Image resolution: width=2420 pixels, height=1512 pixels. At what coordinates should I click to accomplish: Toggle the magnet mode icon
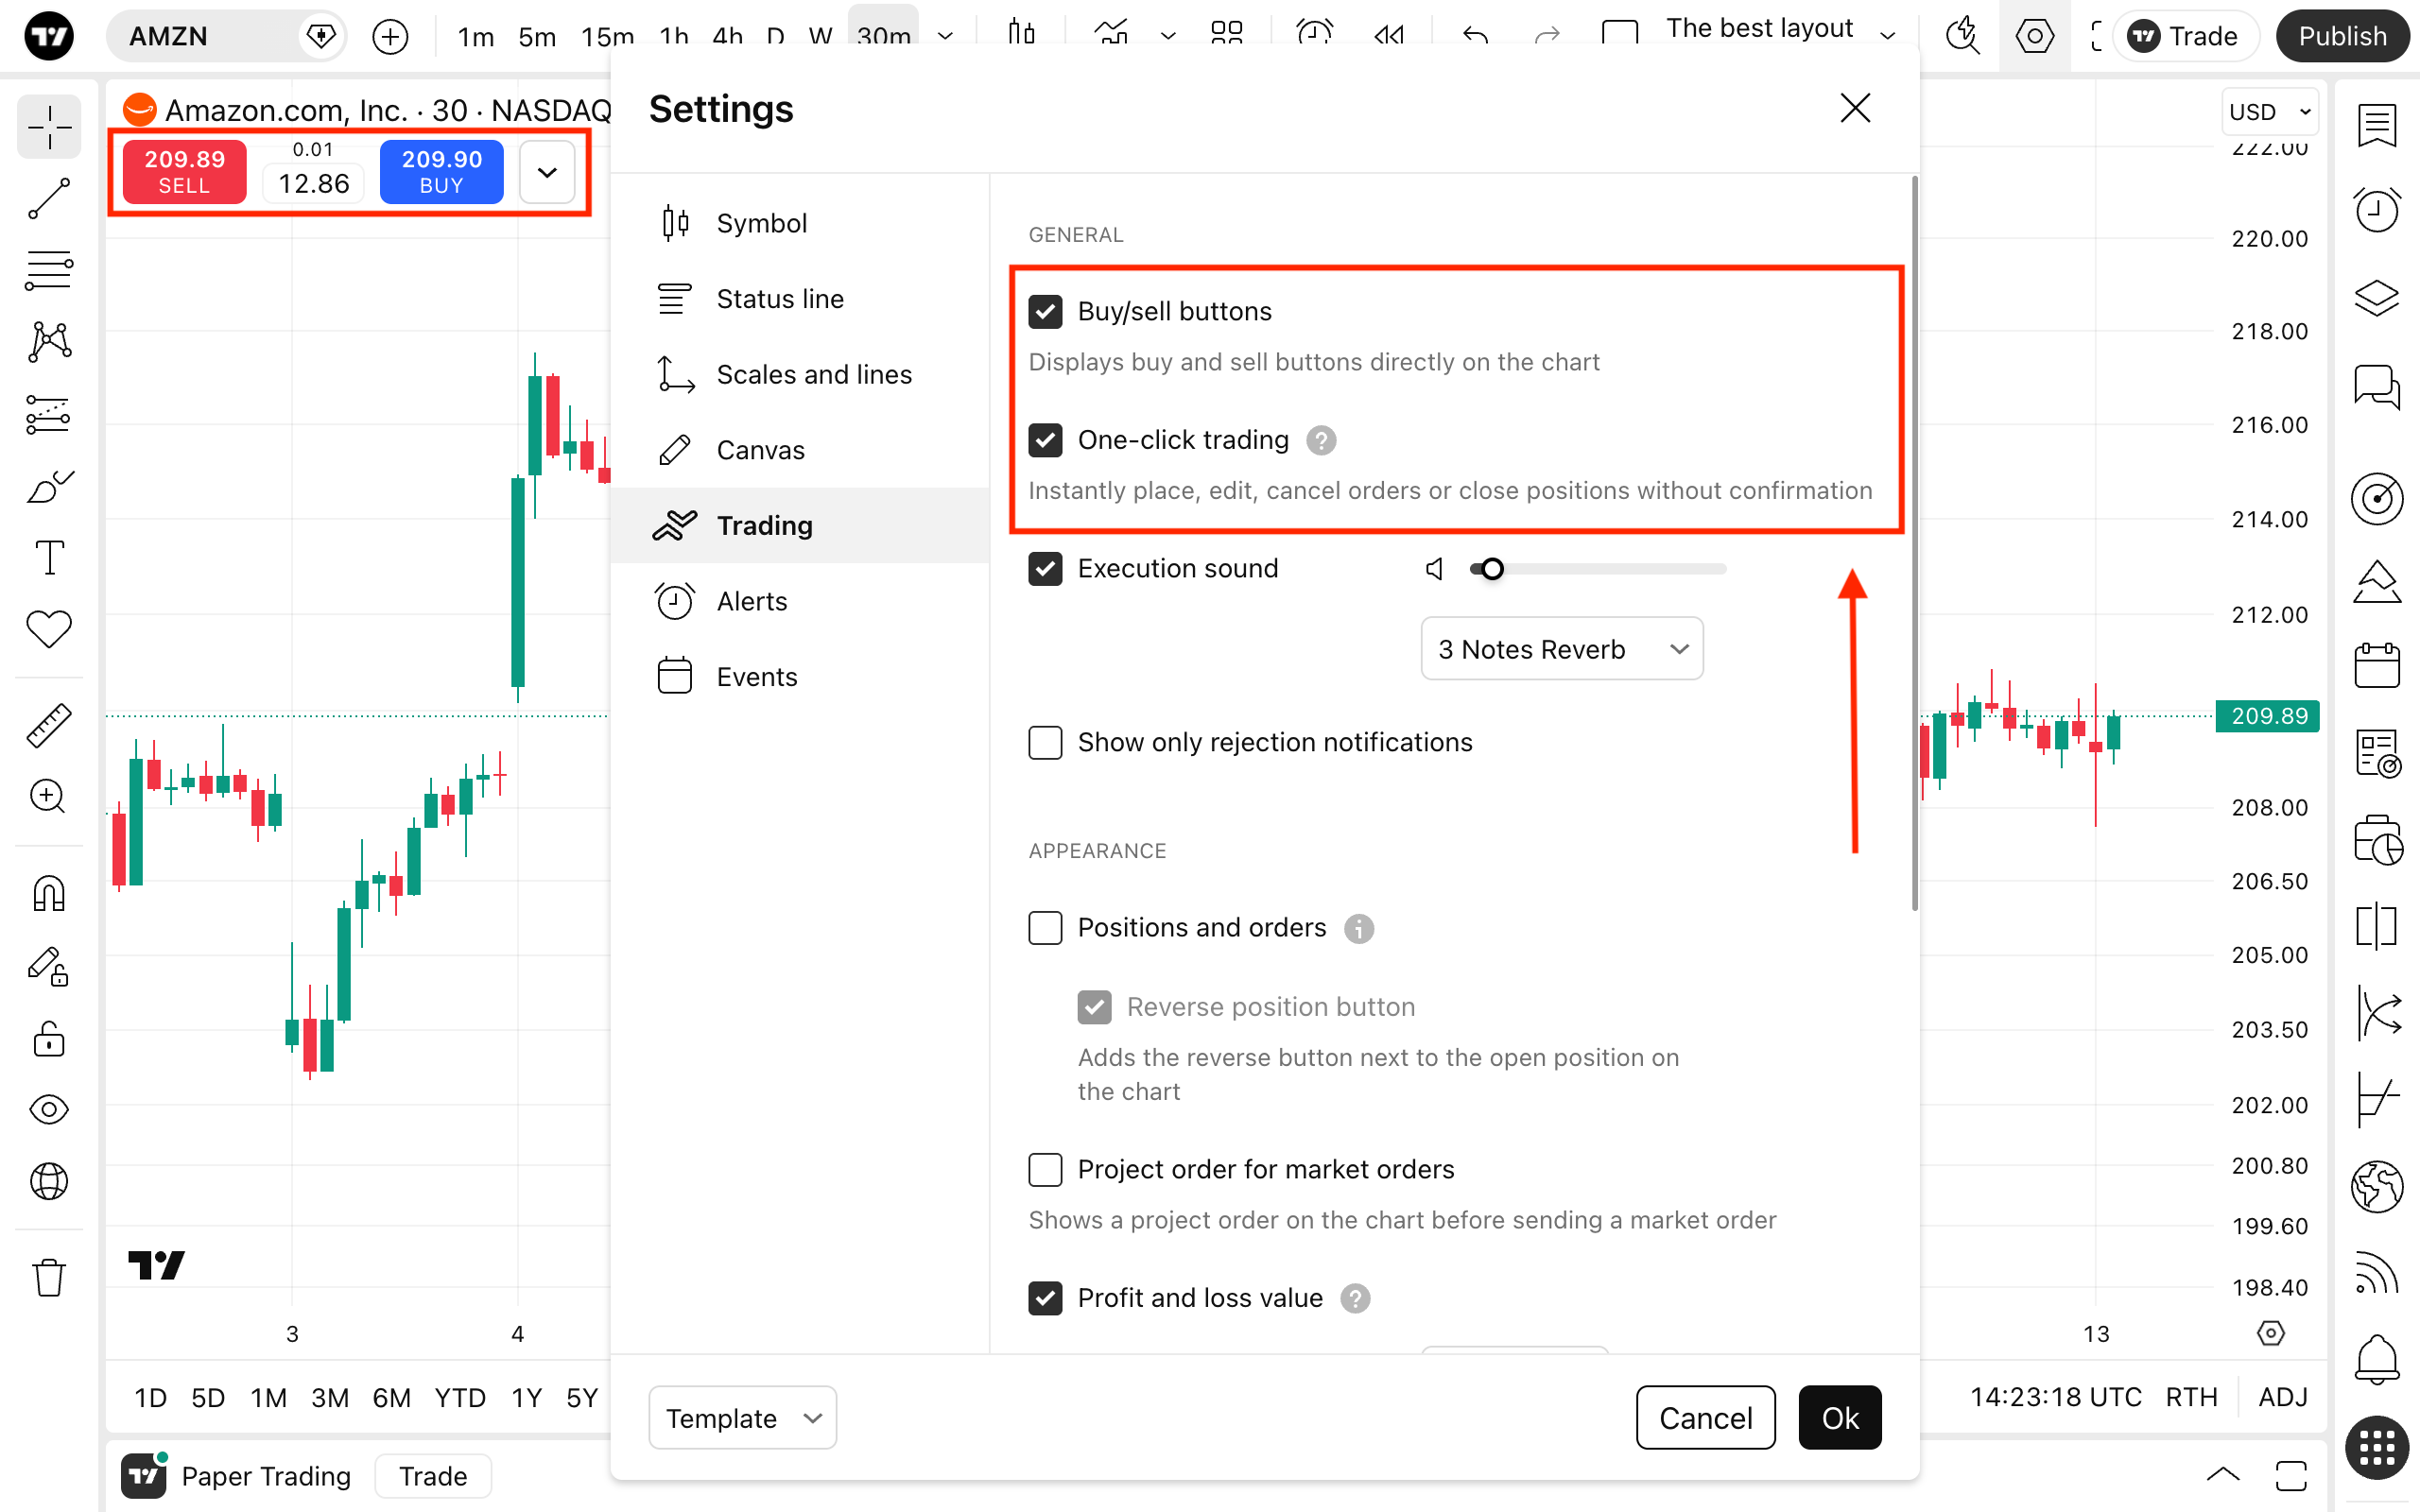coord(48,893)
